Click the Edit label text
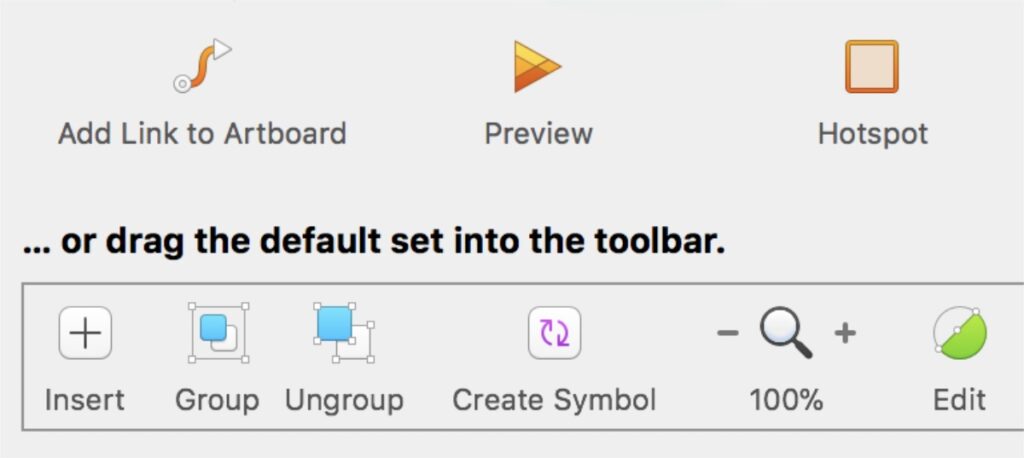The image size is (1024, 458). click(x=959, y=400)
